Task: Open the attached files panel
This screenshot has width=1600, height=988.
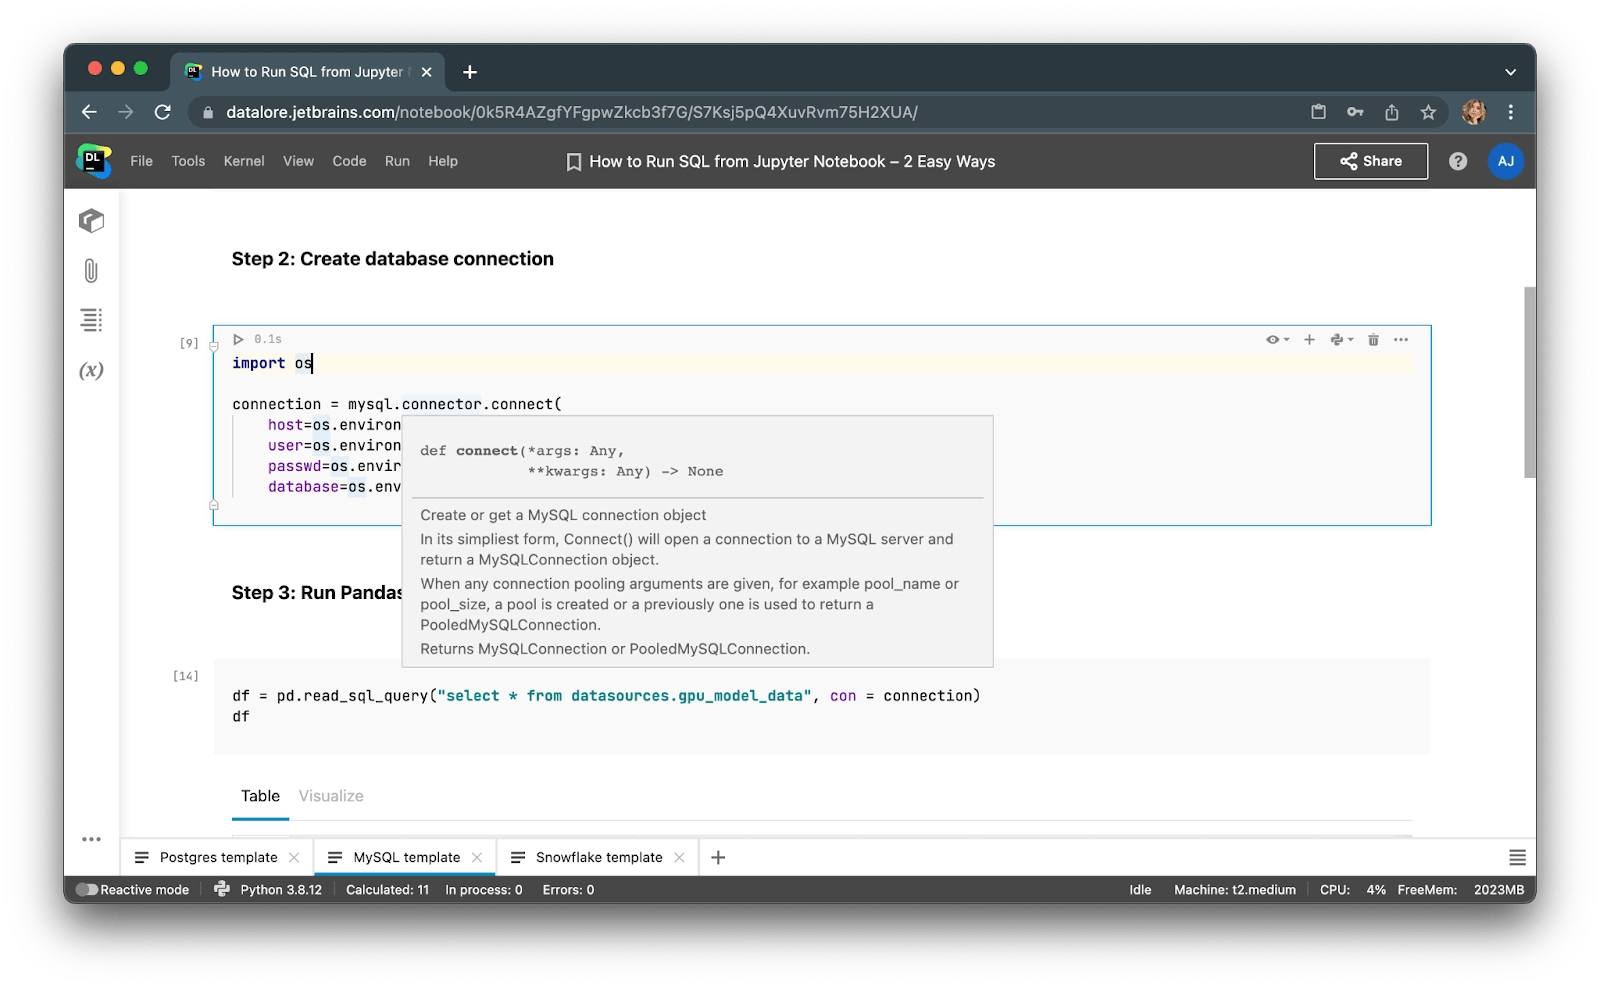Action: [x=91, y=270]
